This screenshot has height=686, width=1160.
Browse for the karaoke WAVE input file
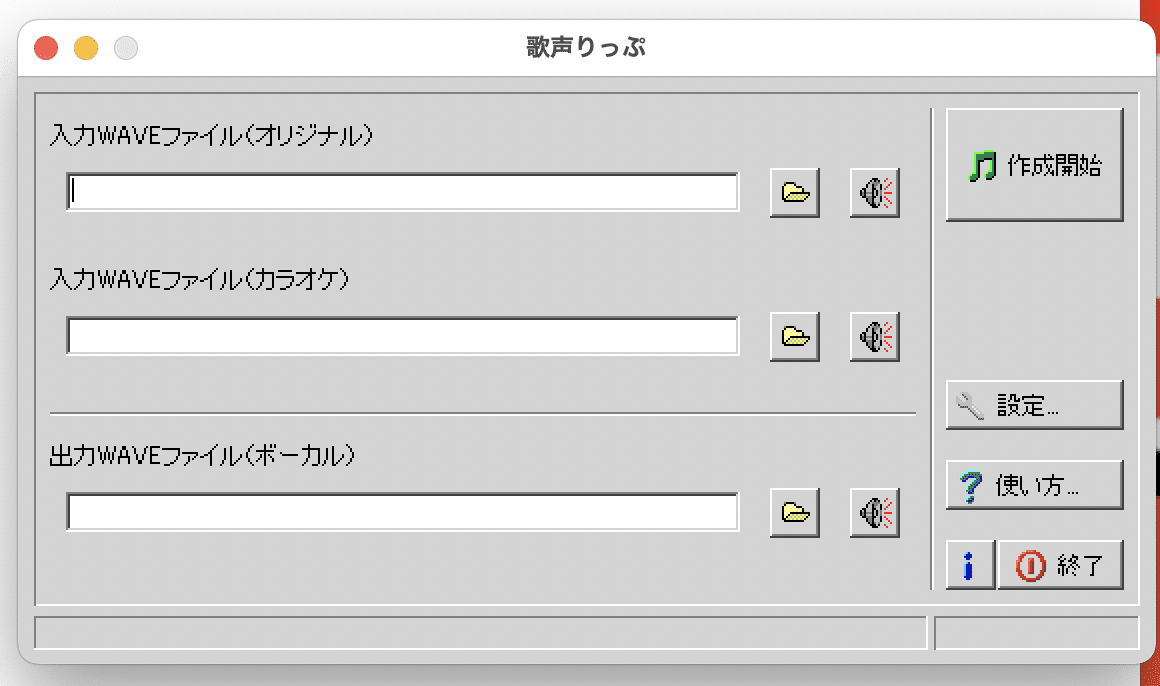click(x=794, y=336)
